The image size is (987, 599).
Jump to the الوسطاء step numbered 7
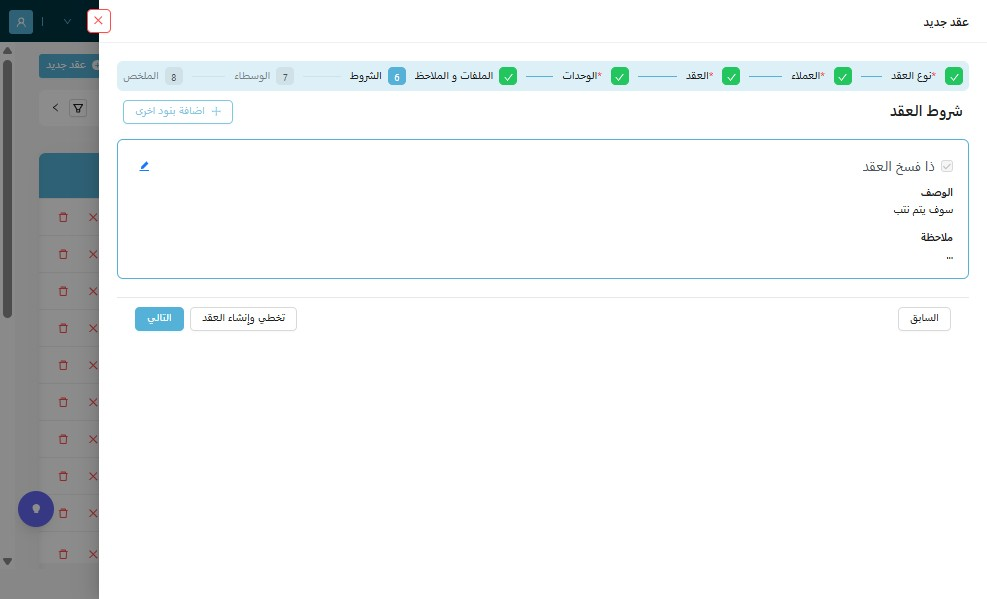[x=264, y=76]
